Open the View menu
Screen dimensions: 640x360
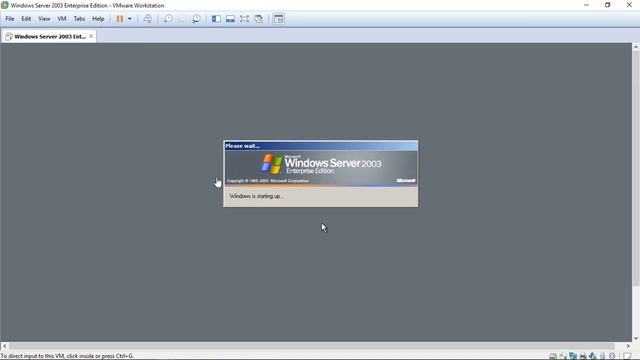point(44,19)
